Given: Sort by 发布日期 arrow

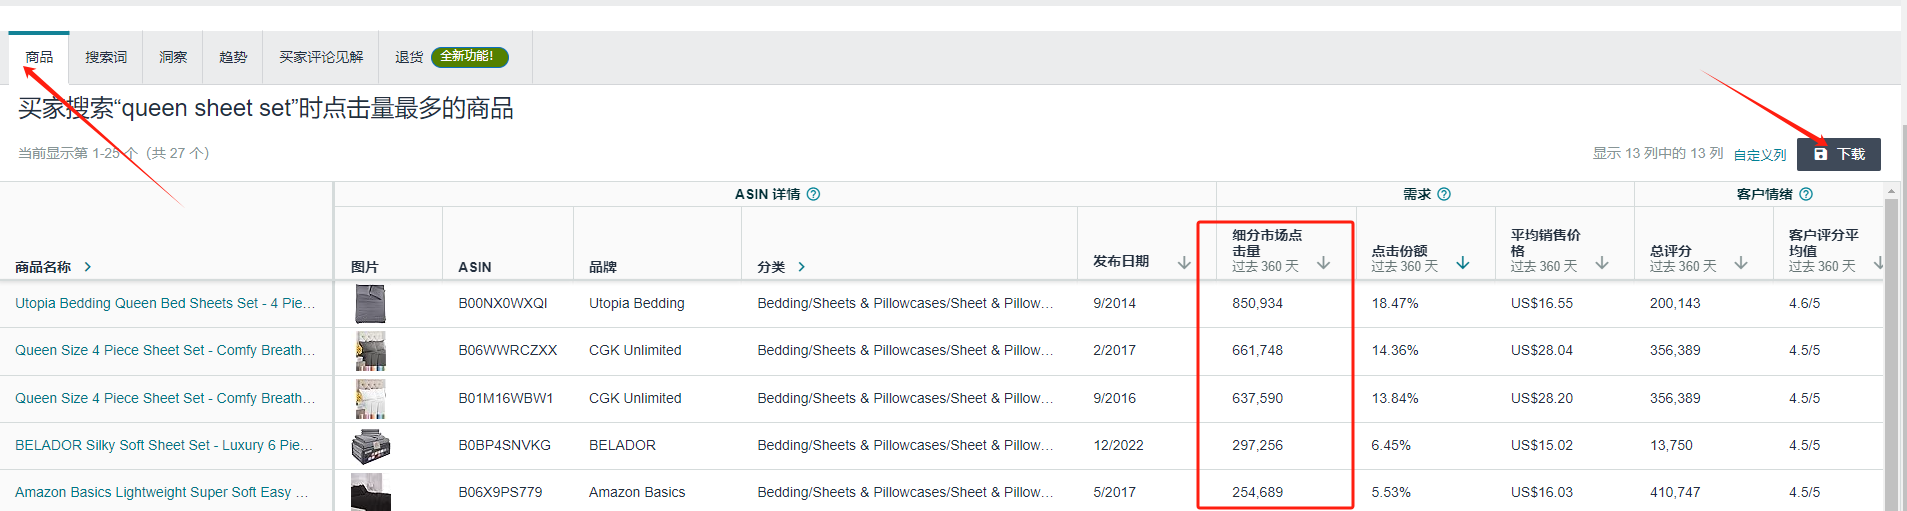Looking at the screenshot, I should 1184,262.
